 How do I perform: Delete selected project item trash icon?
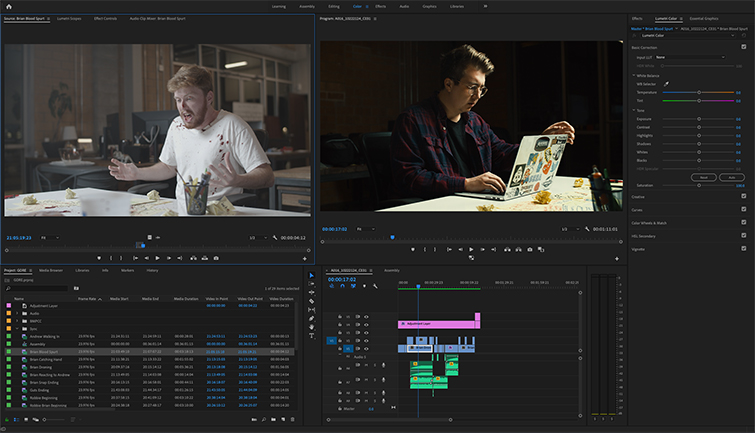[x=292, y=420]
